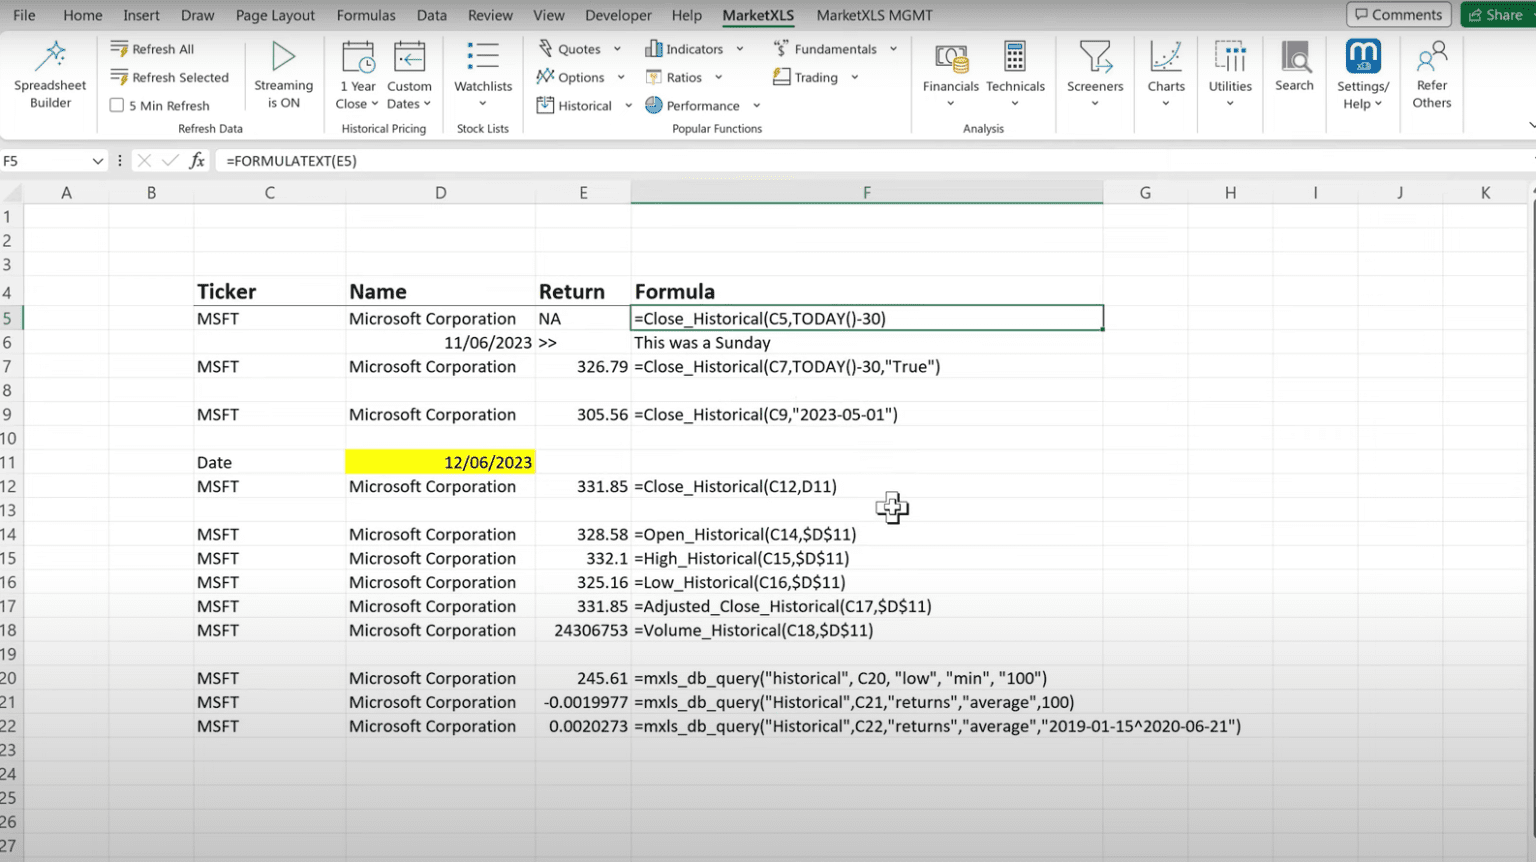
Task: Expand the Ratios dropdown arrow
Action: click(718, 77)
